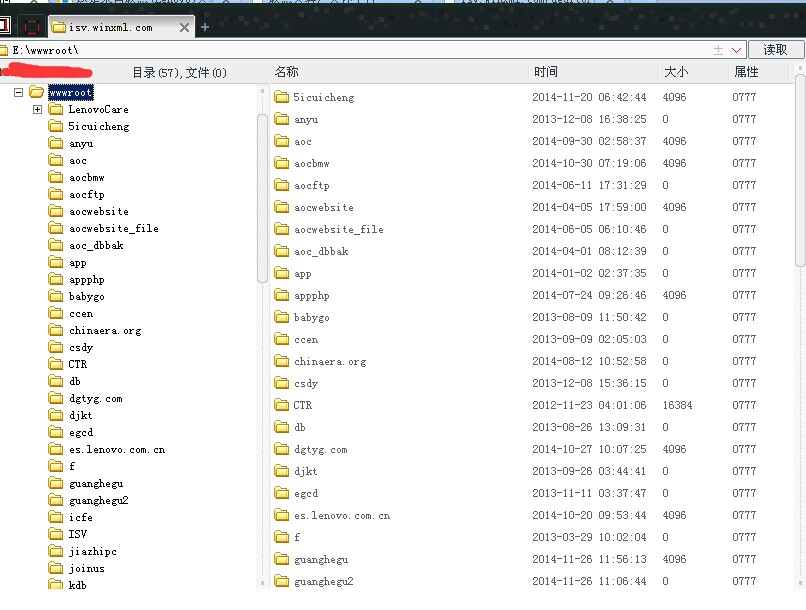Select aocwebsite_file in the tree
Screen dimensions: 806x610
(114, 228)
